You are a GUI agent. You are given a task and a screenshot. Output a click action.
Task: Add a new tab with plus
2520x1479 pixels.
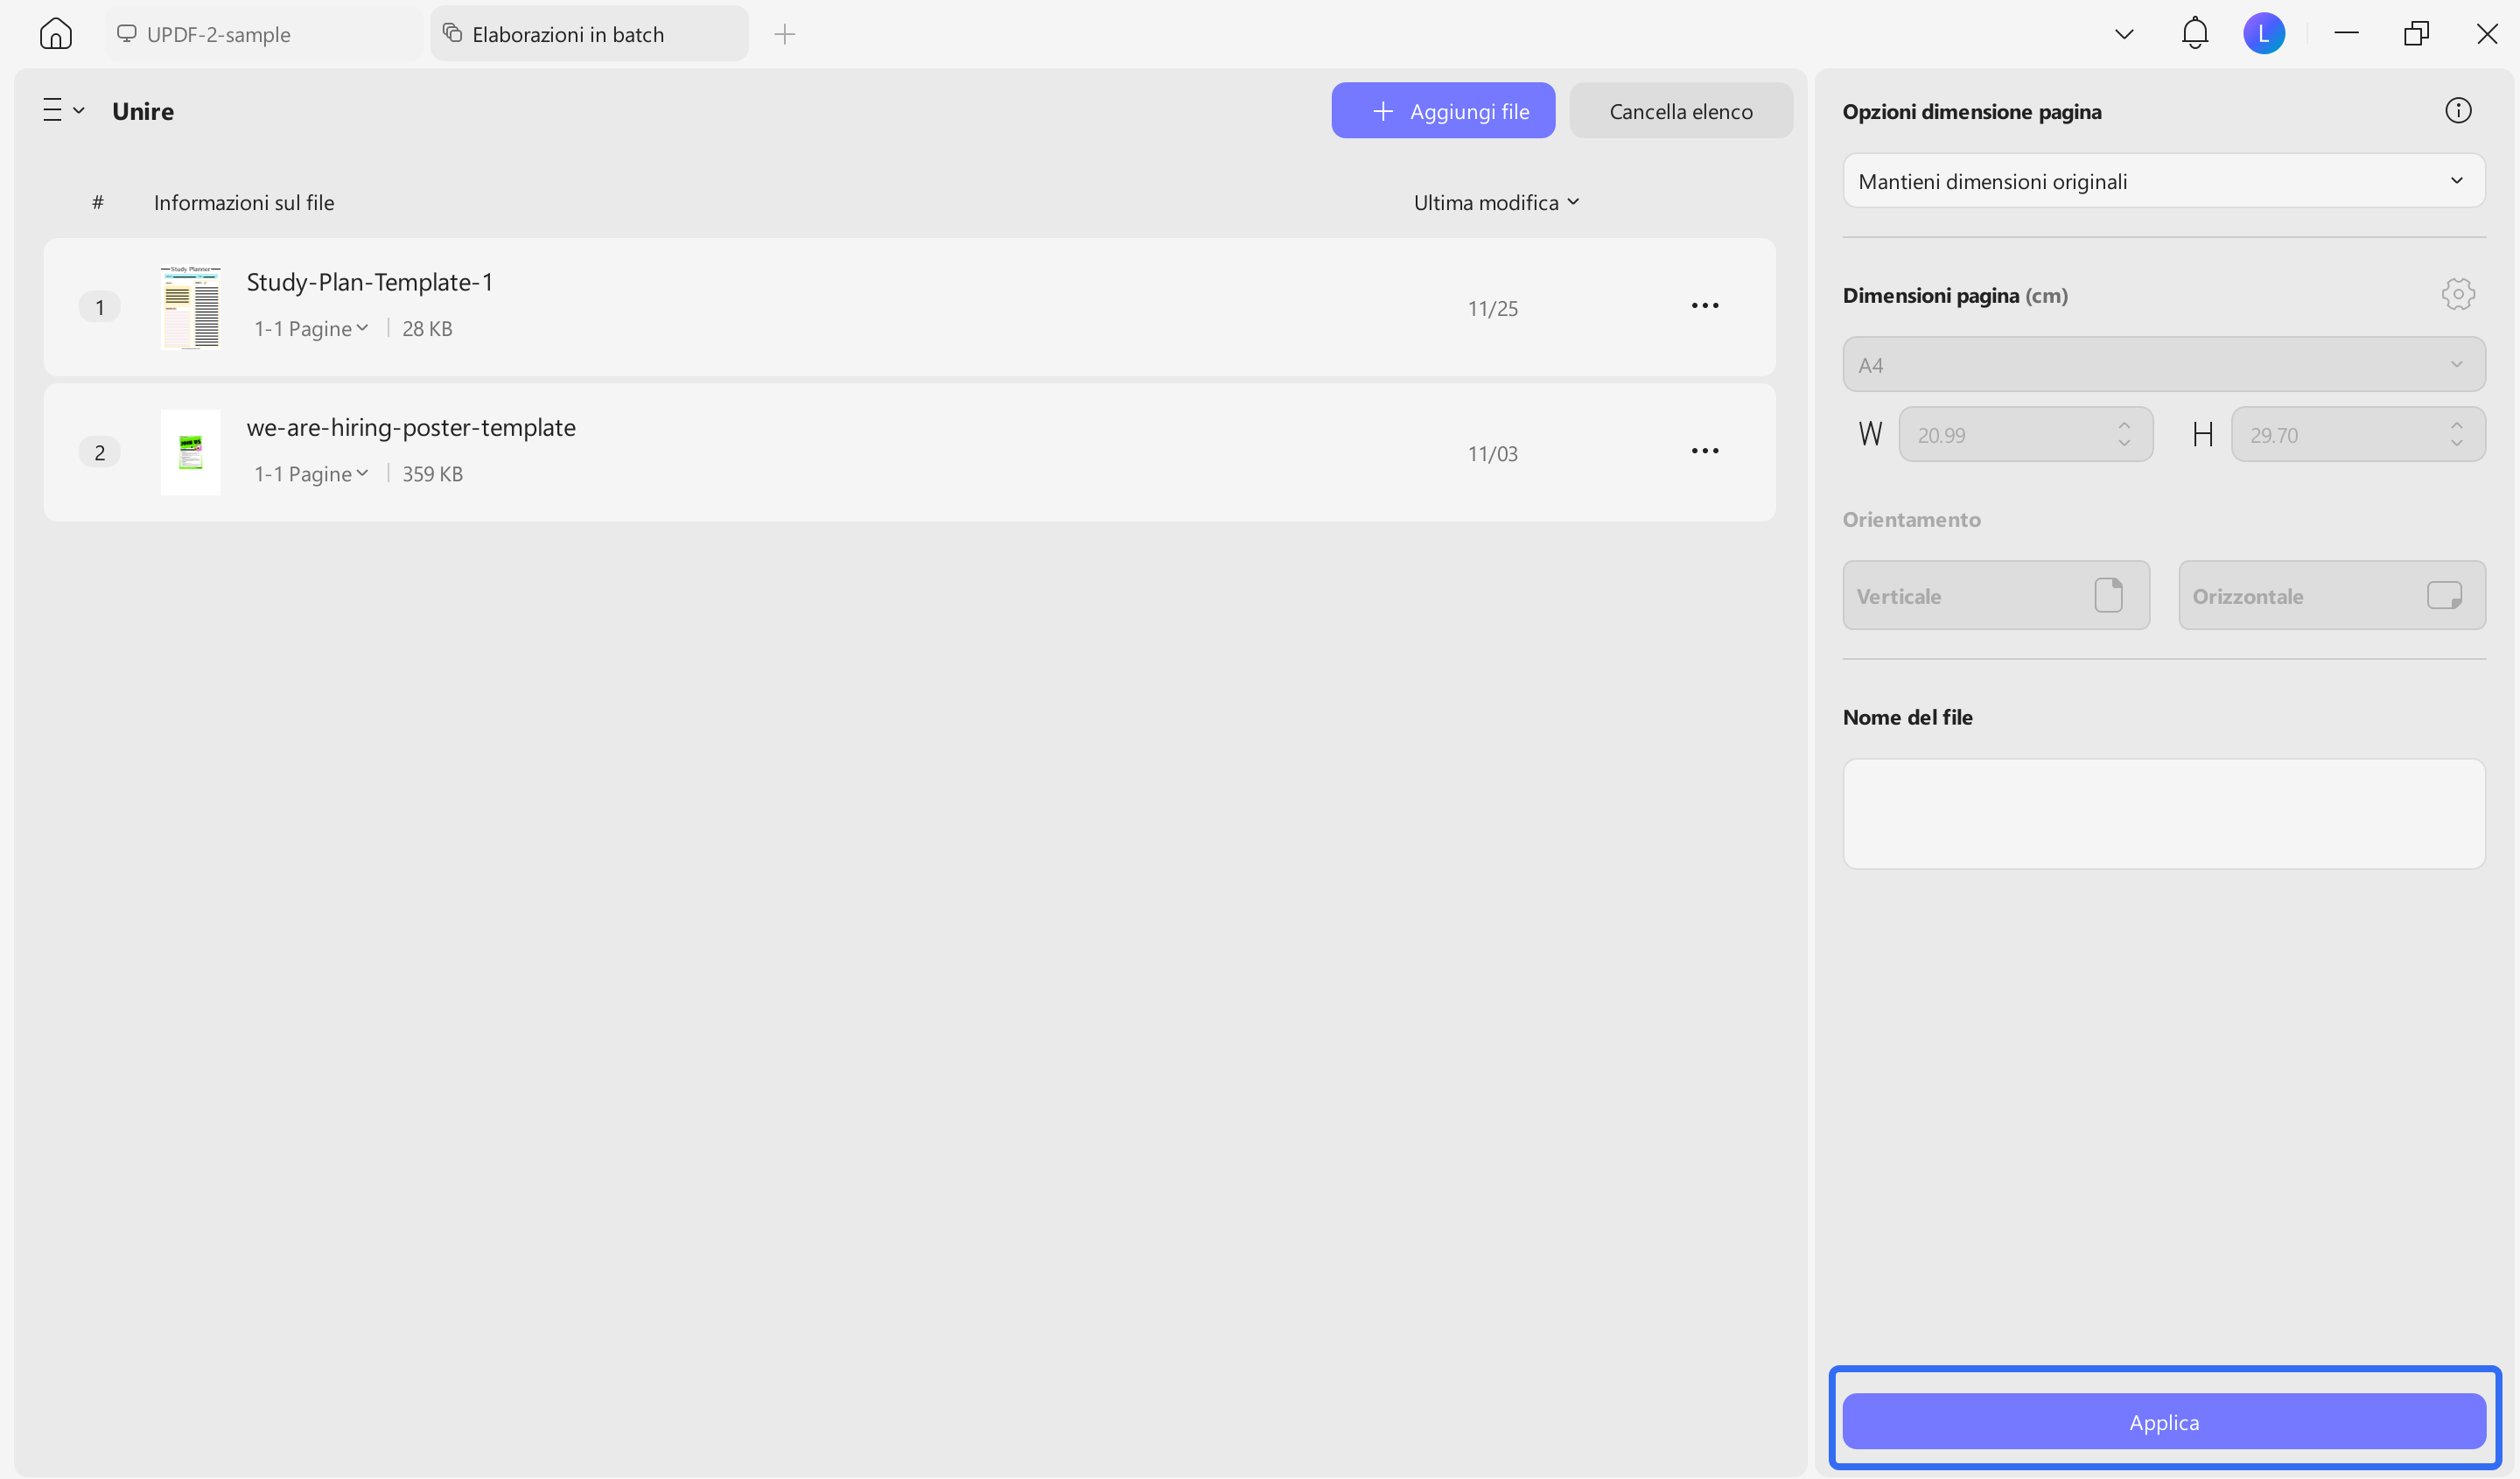(x=784, y=34)
